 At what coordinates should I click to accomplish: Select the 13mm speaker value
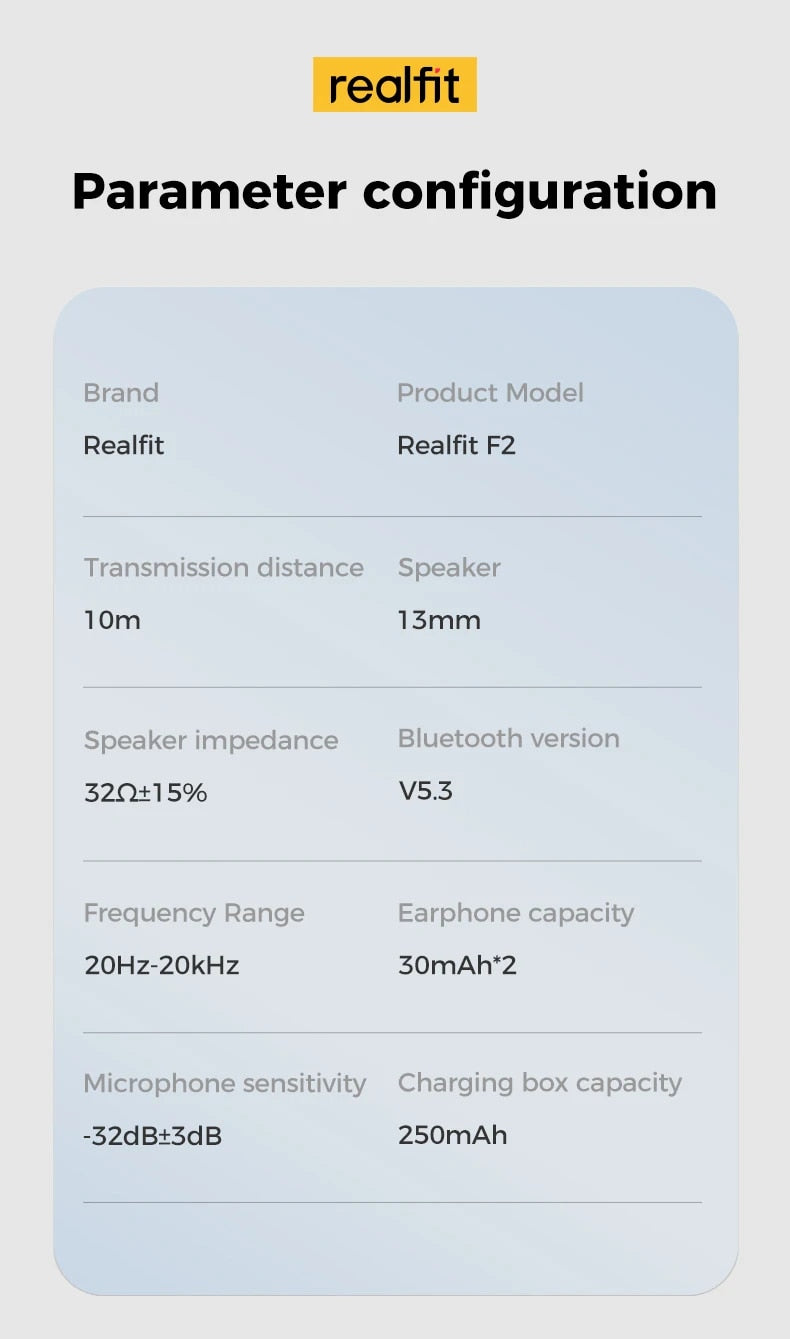tap(439, 620)
